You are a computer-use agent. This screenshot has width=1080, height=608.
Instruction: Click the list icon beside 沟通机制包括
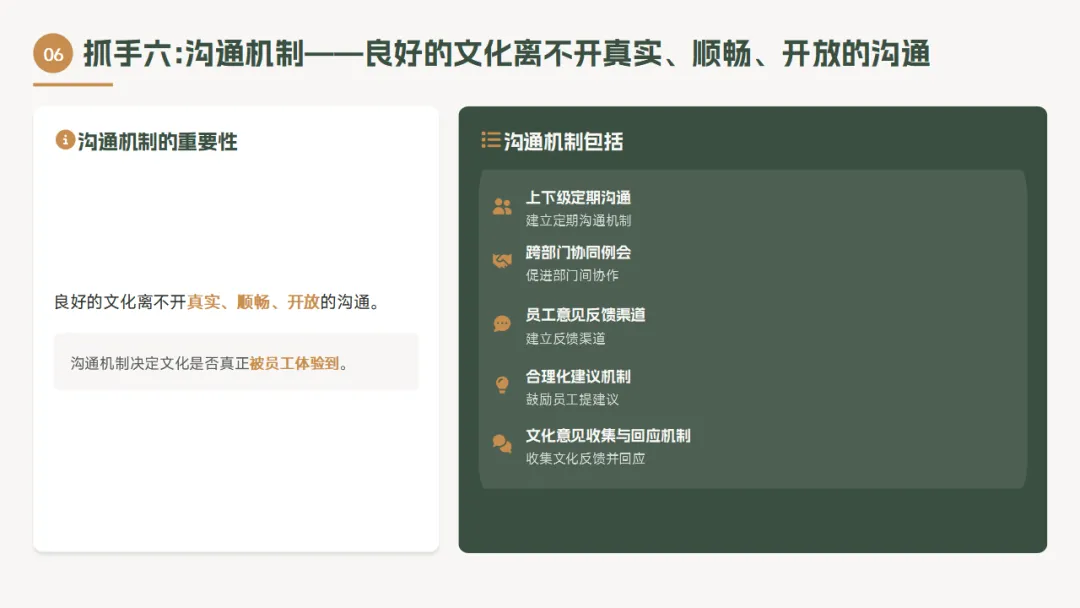(x=490, y=140)
